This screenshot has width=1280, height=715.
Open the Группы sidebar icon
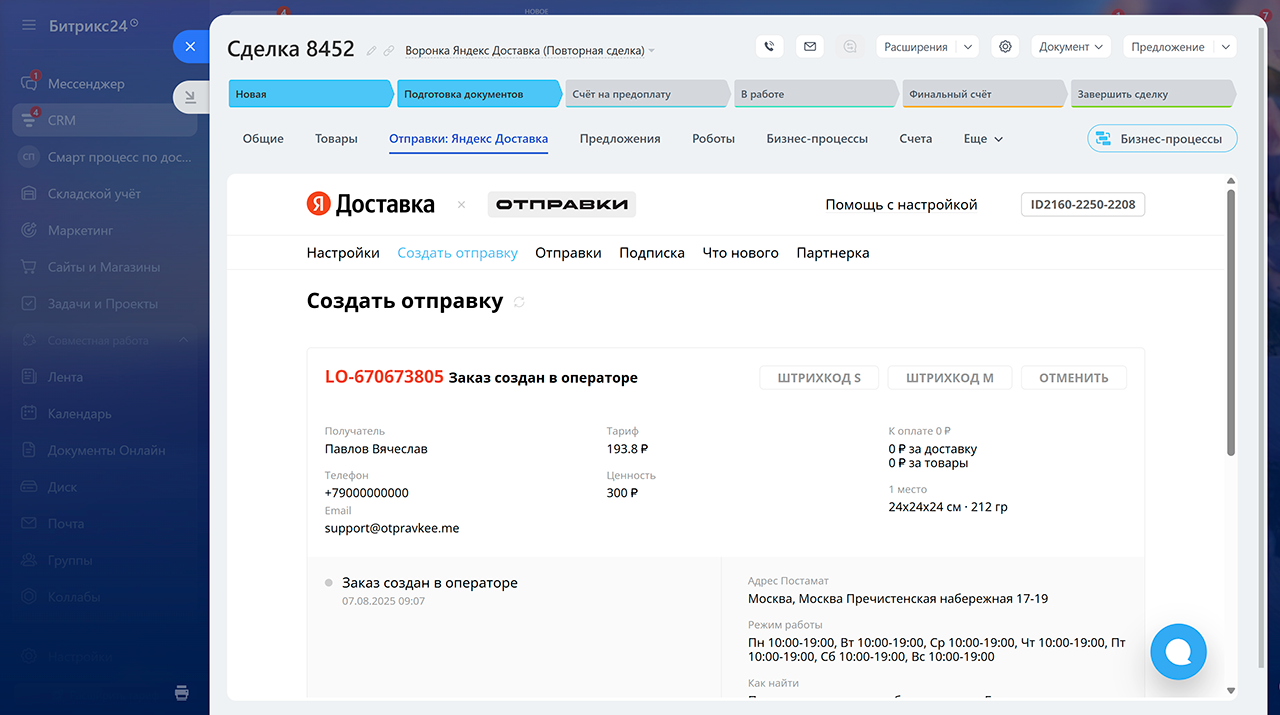29,560
